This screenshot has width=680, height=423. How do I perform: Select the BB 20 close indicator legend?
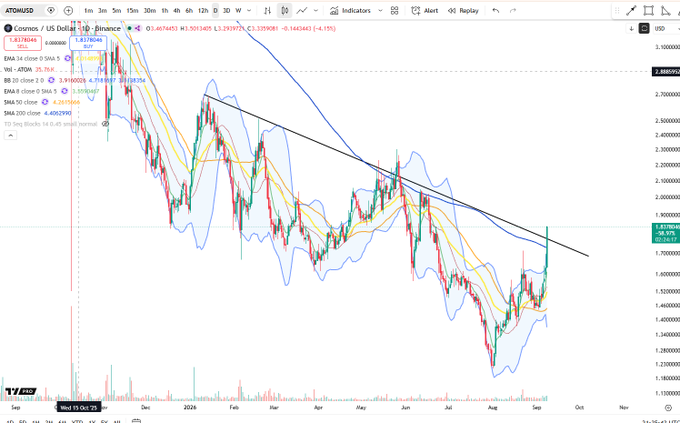click(x=23, y=80)
